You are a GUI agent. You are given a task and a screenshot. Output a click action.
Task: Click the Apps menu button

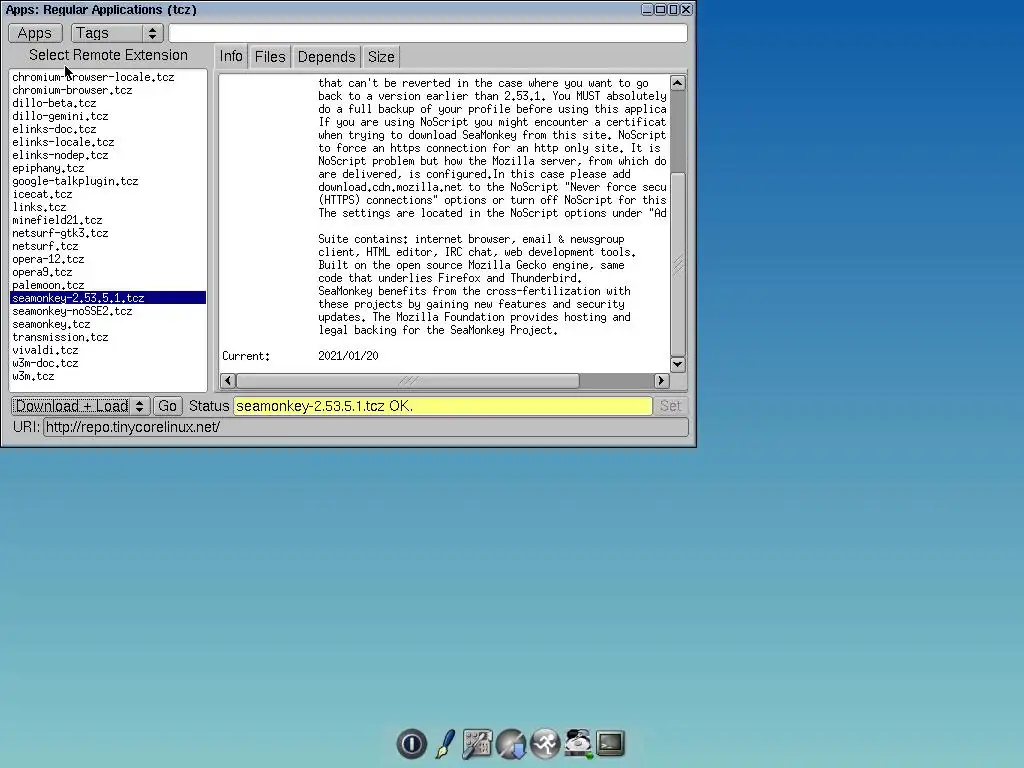[35, 33]
